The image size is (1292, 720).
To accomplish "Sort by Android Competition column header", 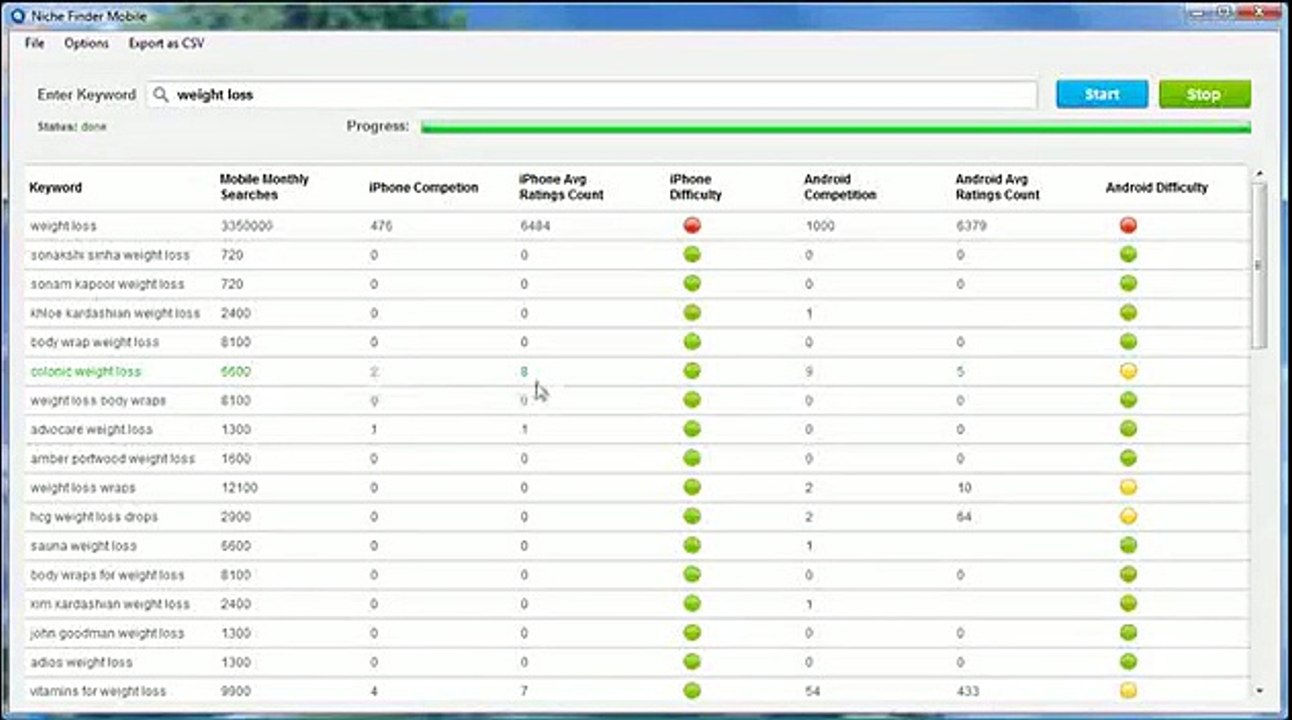I will point(840,187).
